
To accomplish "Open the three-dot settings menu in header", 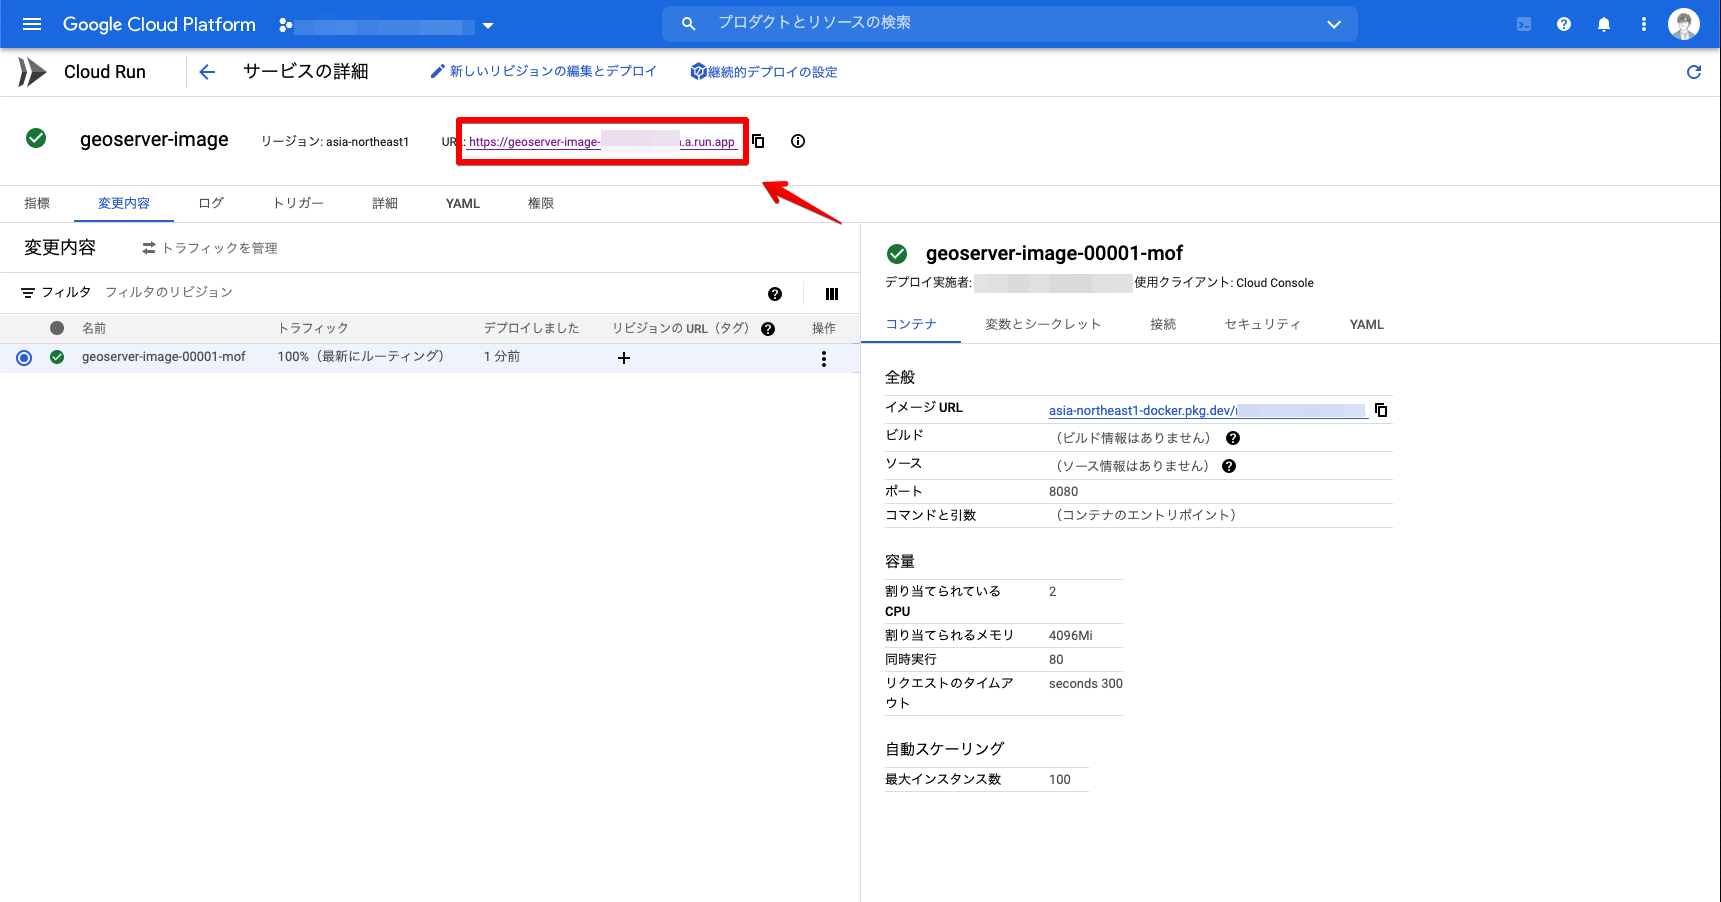I will pyautogui.click(x=1644, y=24).
